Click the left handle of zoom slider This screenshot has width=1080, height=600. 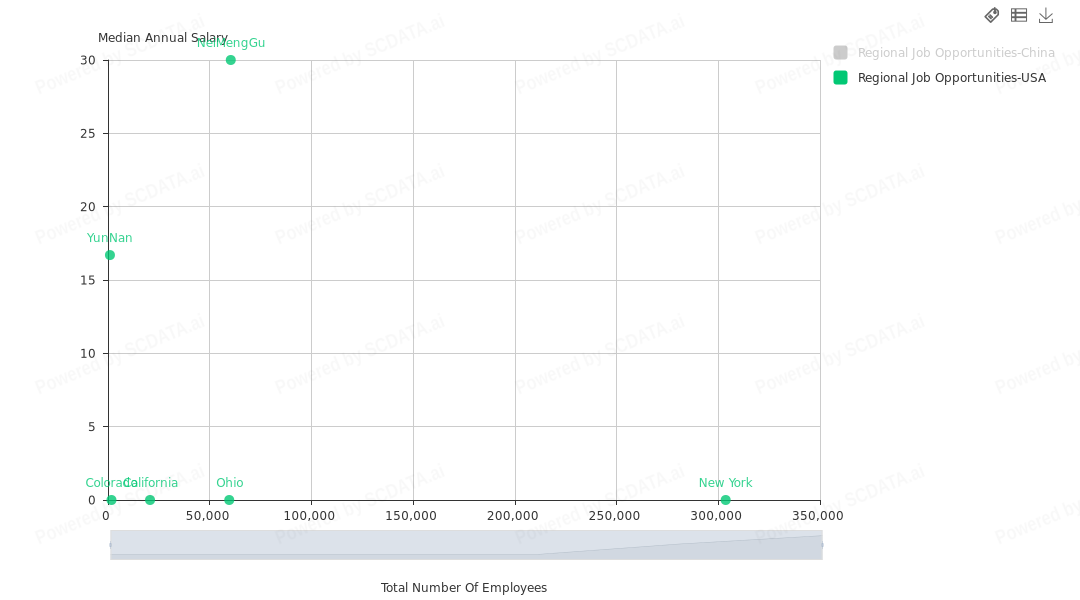(111, 545)
